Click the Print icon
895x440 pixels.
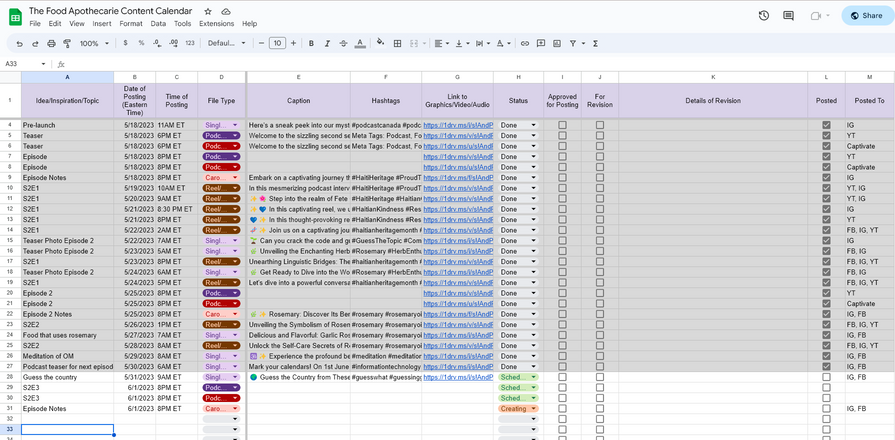tap(51, 43)
